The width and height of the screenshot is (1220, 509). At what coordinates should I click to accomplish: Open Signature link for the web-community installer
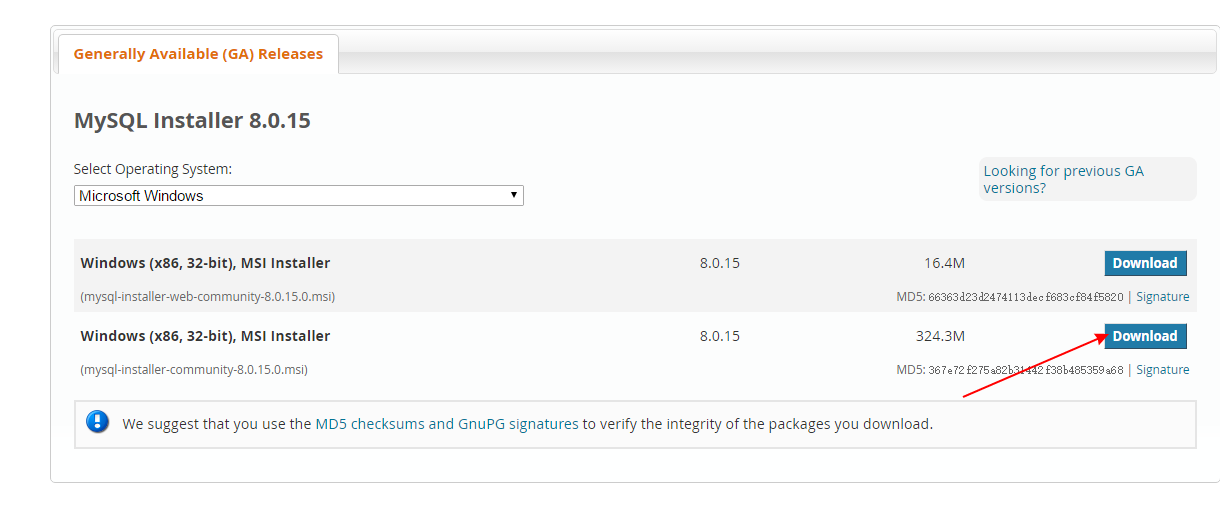click(x=1162, y=297)
